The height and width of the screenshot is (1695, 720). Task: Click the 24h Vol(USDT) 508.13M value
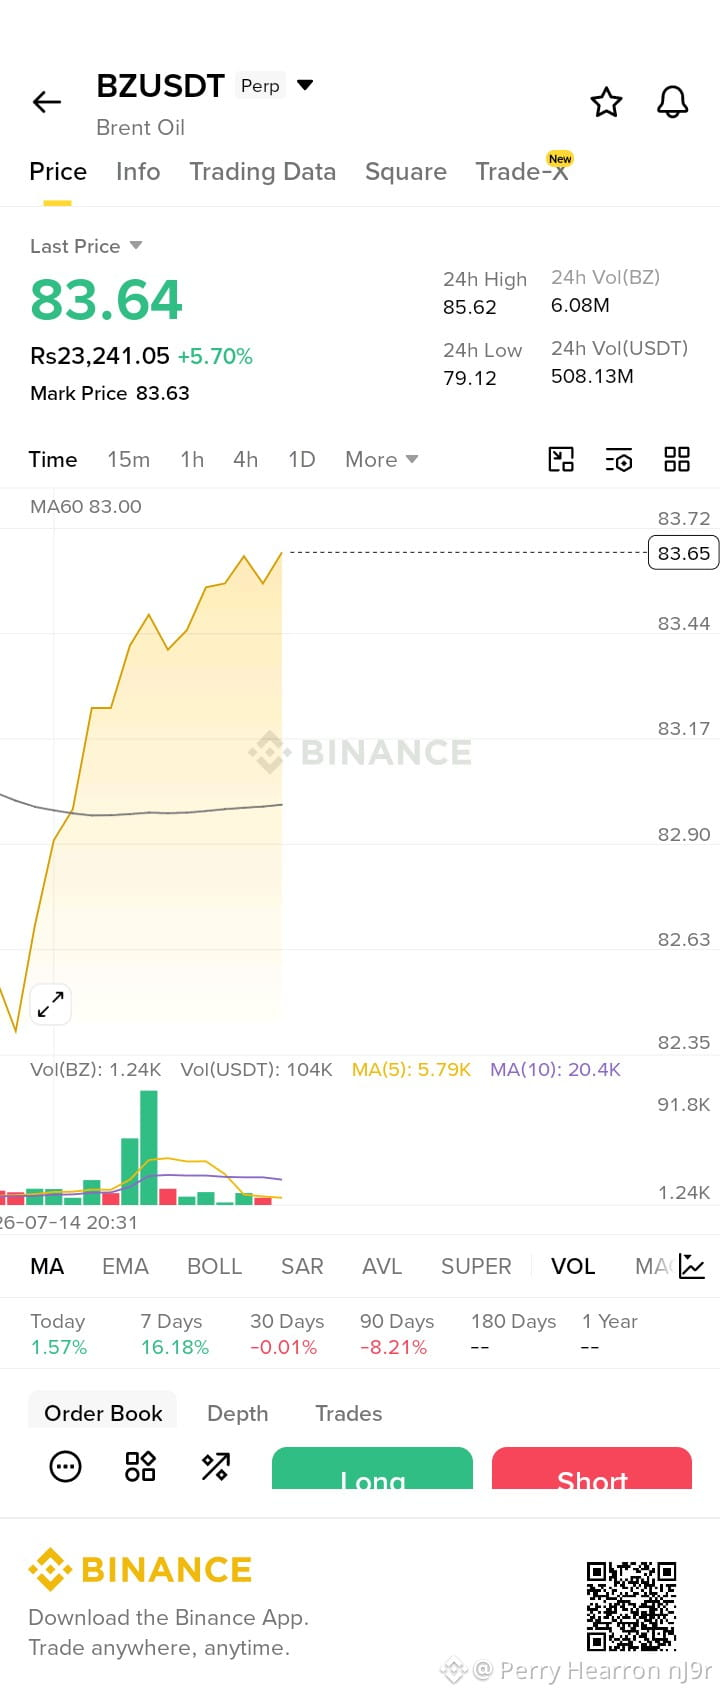click(592, 376)
